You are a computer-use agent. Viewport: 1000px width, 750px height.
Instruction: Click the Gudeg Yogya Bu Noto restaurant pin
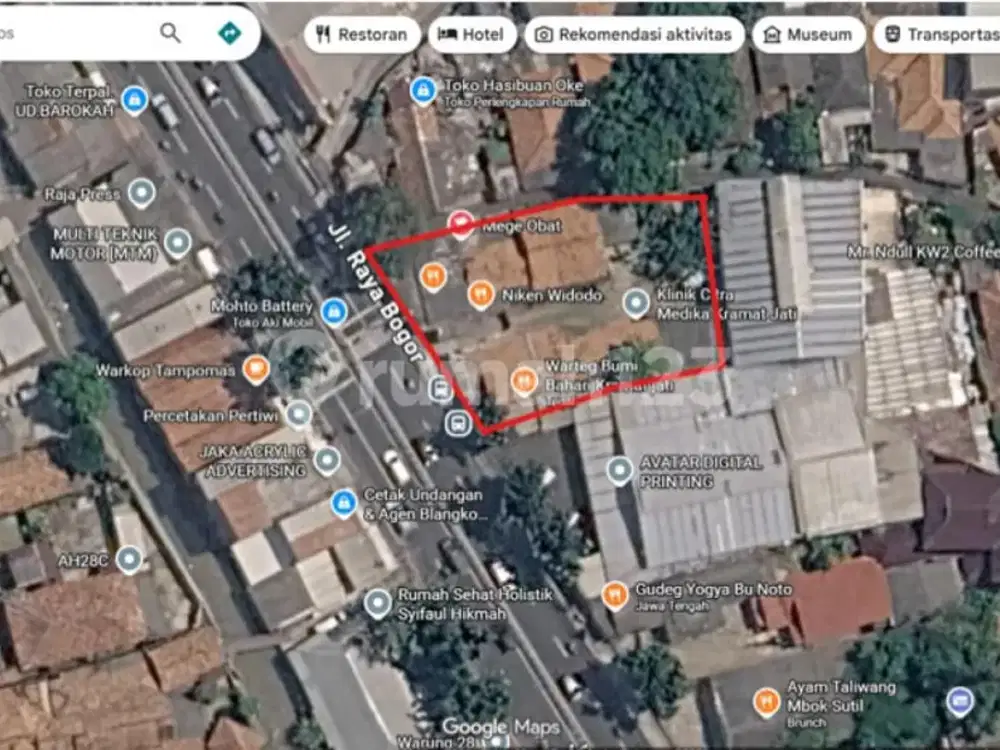(x=614, y=596)
